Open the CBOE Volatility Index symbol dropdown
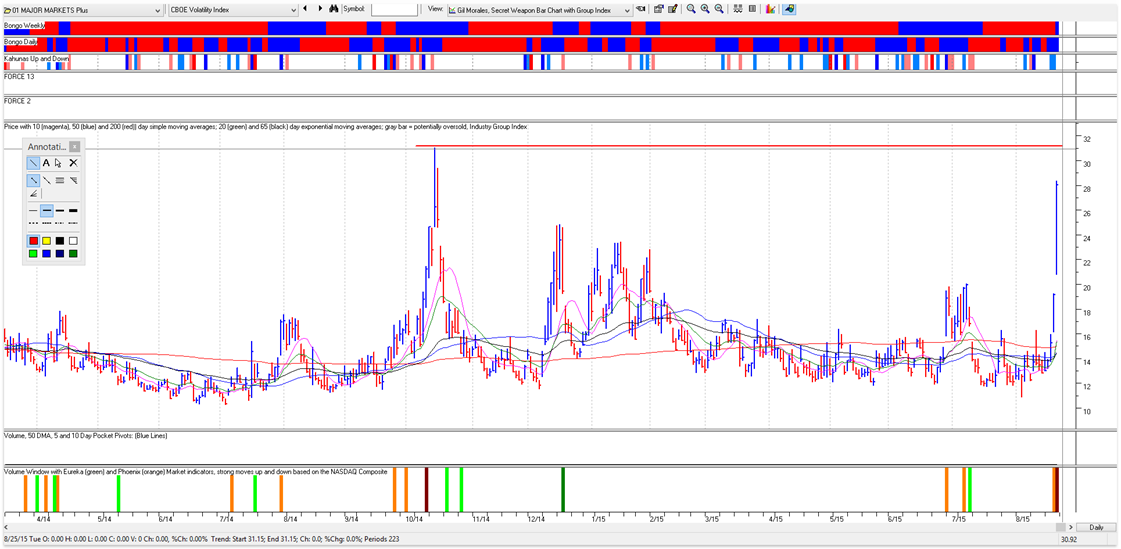The width and height of the screenshot is (1121, 549). tap(232, 9)
